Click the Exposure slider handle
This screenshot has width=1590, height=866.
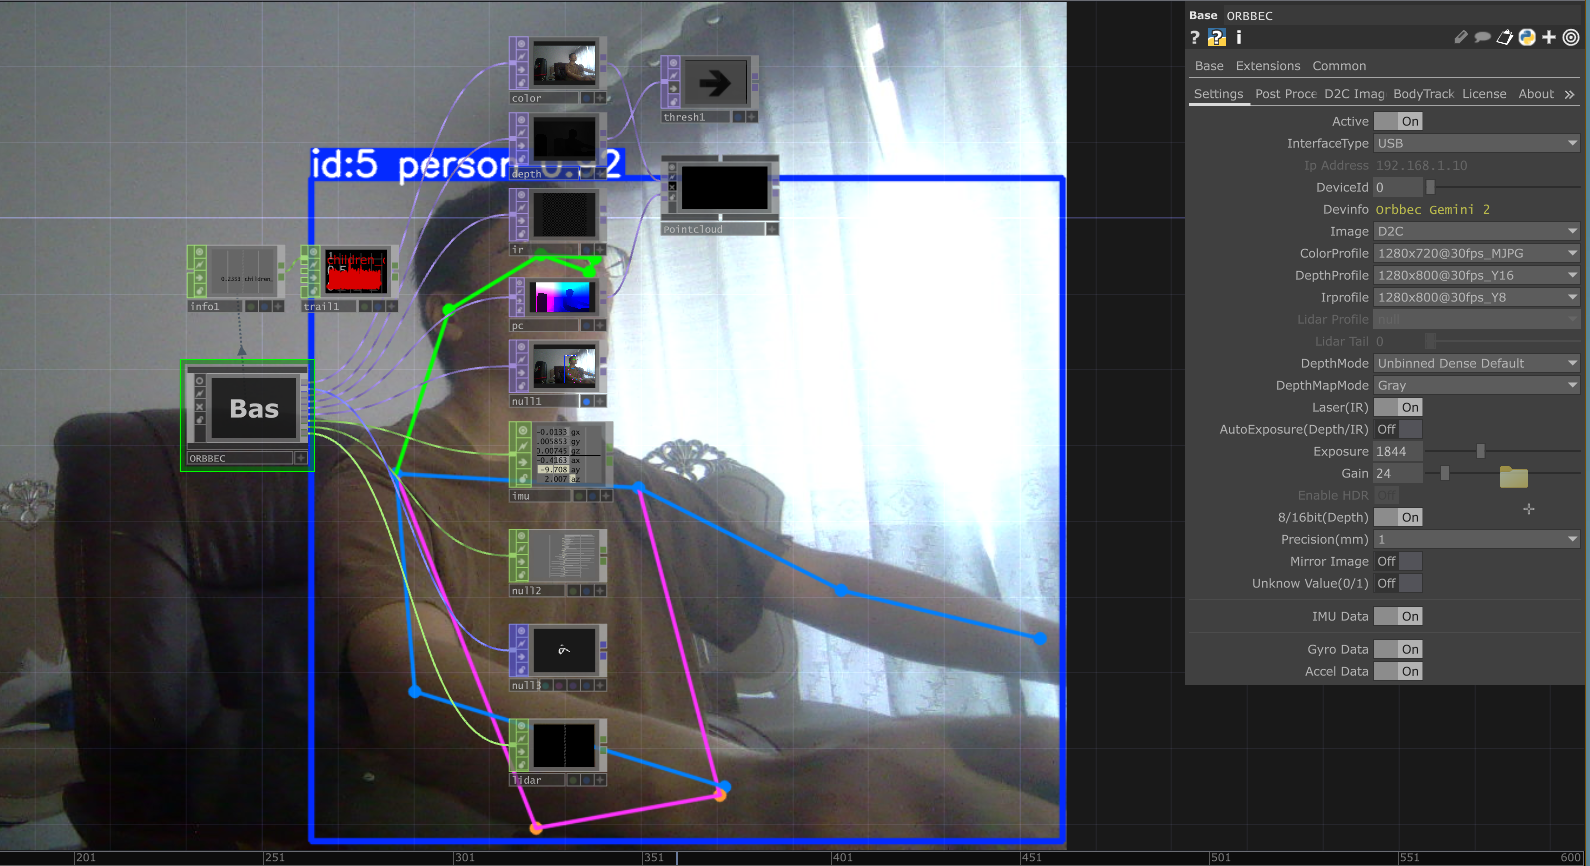1481,451
